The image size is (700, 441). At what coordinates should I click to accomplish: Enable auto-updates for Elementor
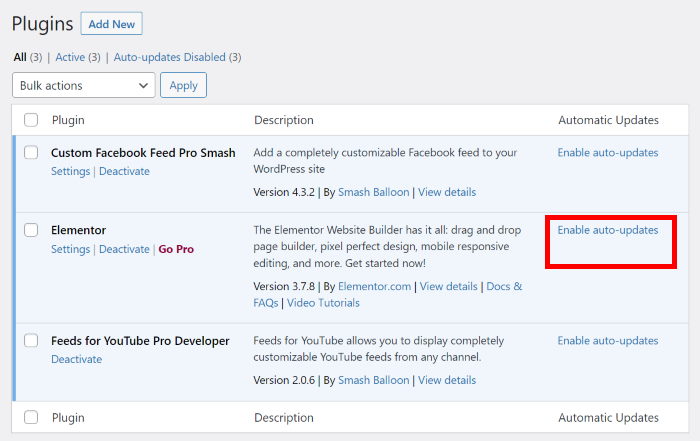(x=608, y=230)
